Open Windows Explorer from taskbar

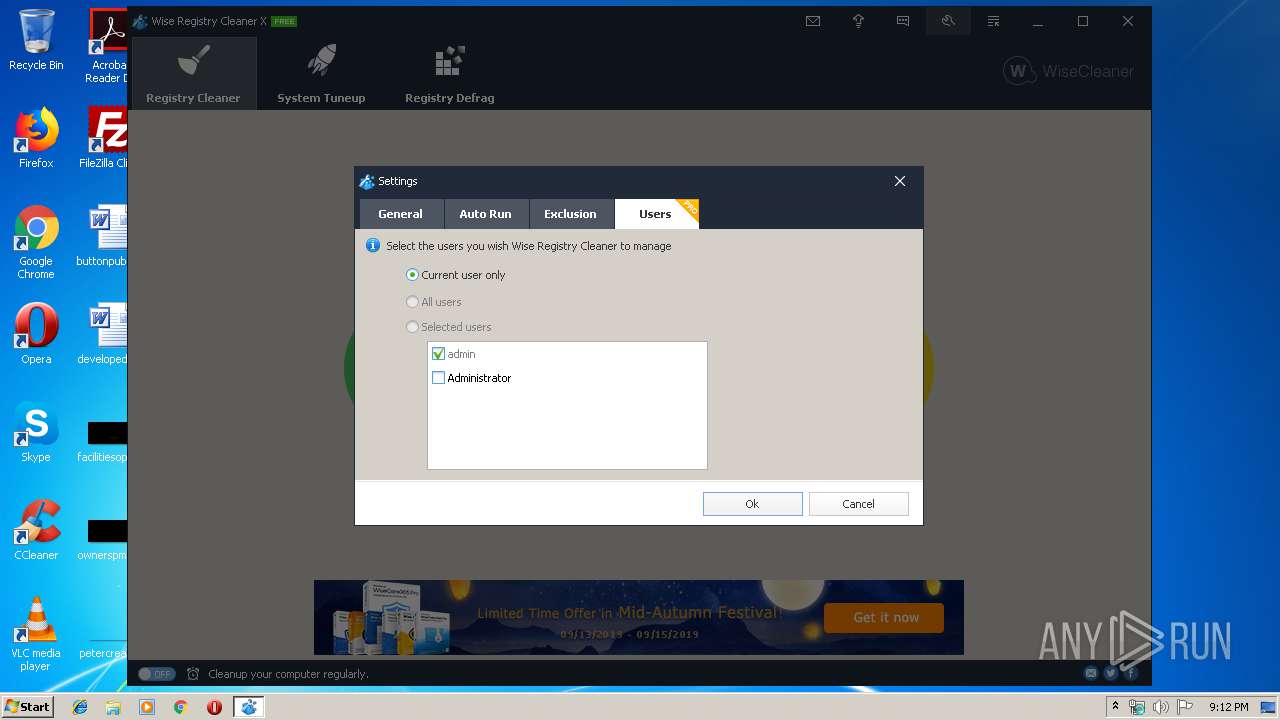pyautogui.click(x=113, y=707)
